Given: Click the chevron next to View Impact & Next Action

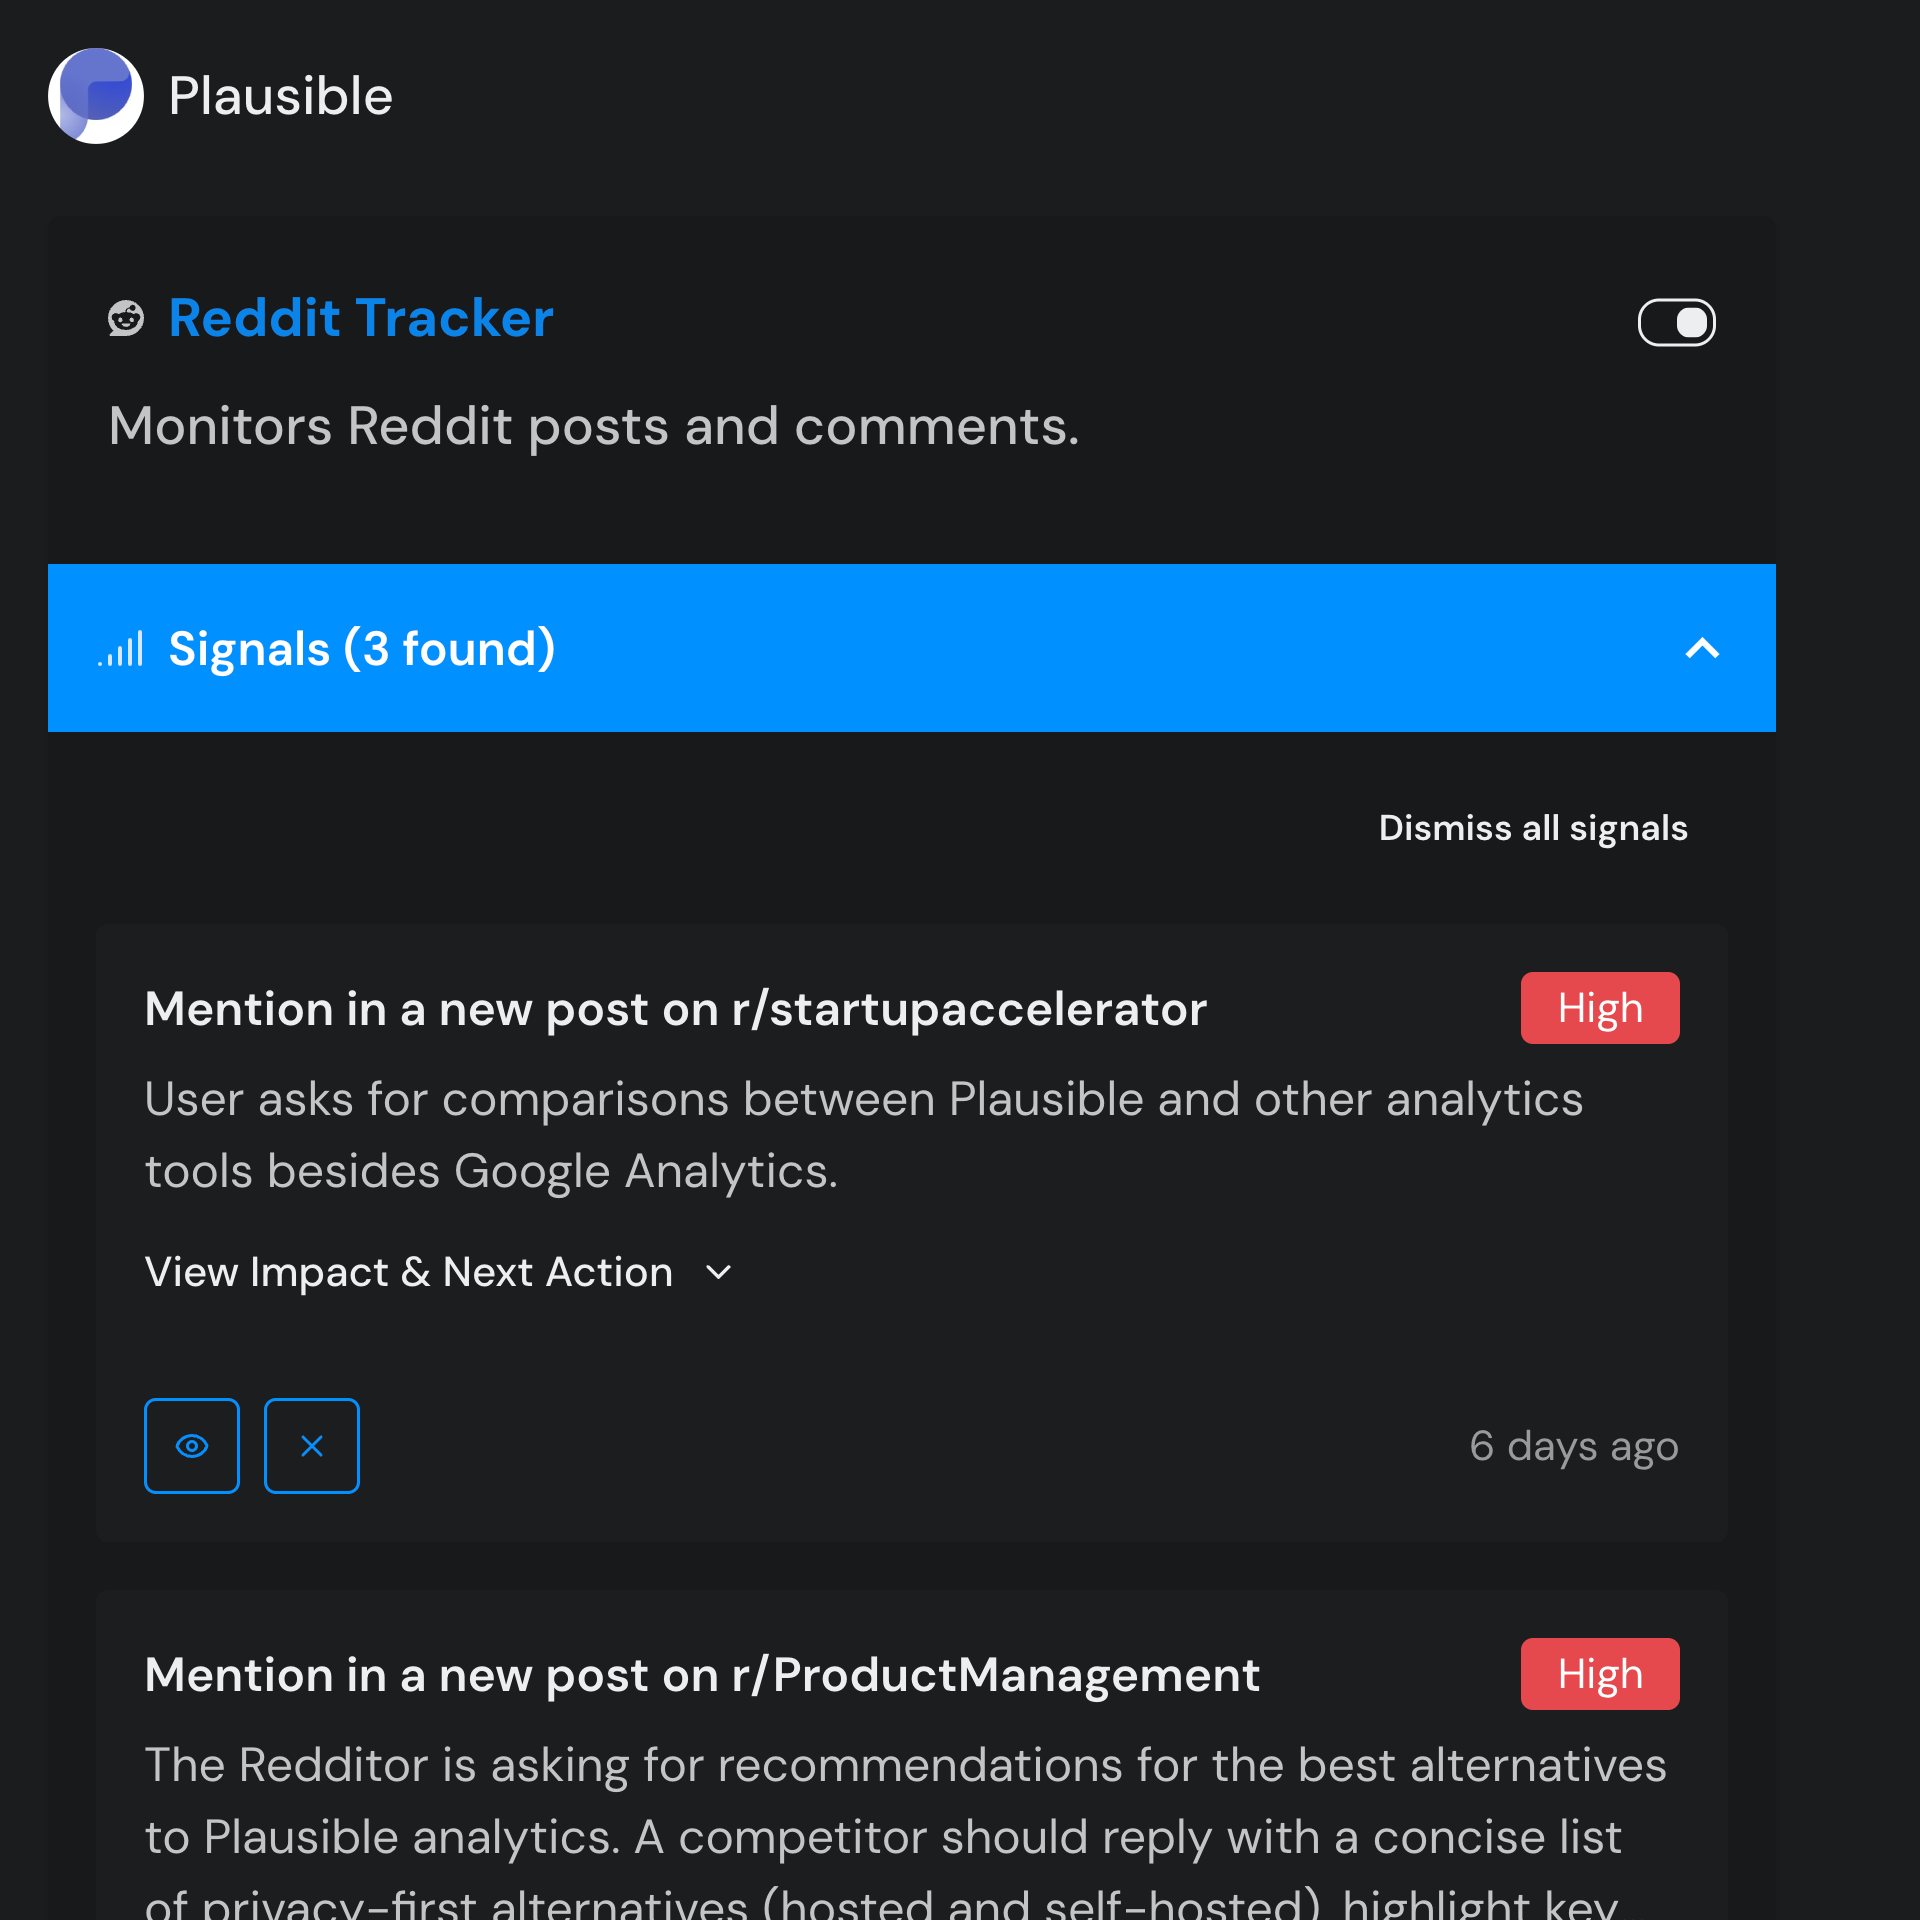Looking at the screenshot, I should (x=717, y=1272).
